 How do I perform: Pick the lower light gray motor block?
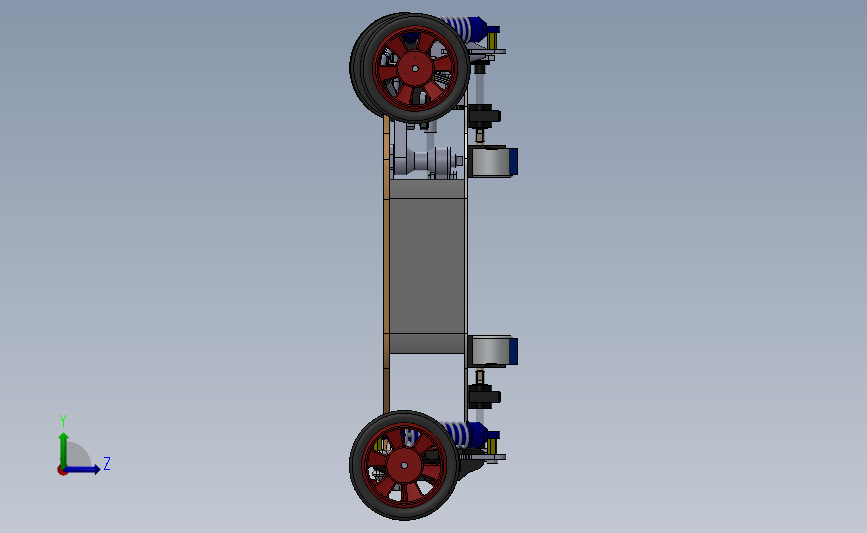coord(489,351)
